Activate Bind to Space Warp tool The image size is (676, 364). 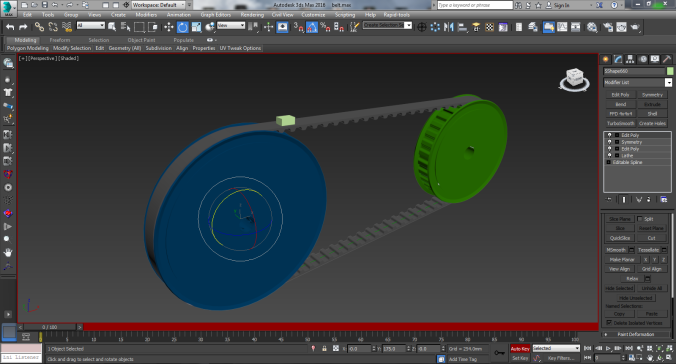coord(67,27)
